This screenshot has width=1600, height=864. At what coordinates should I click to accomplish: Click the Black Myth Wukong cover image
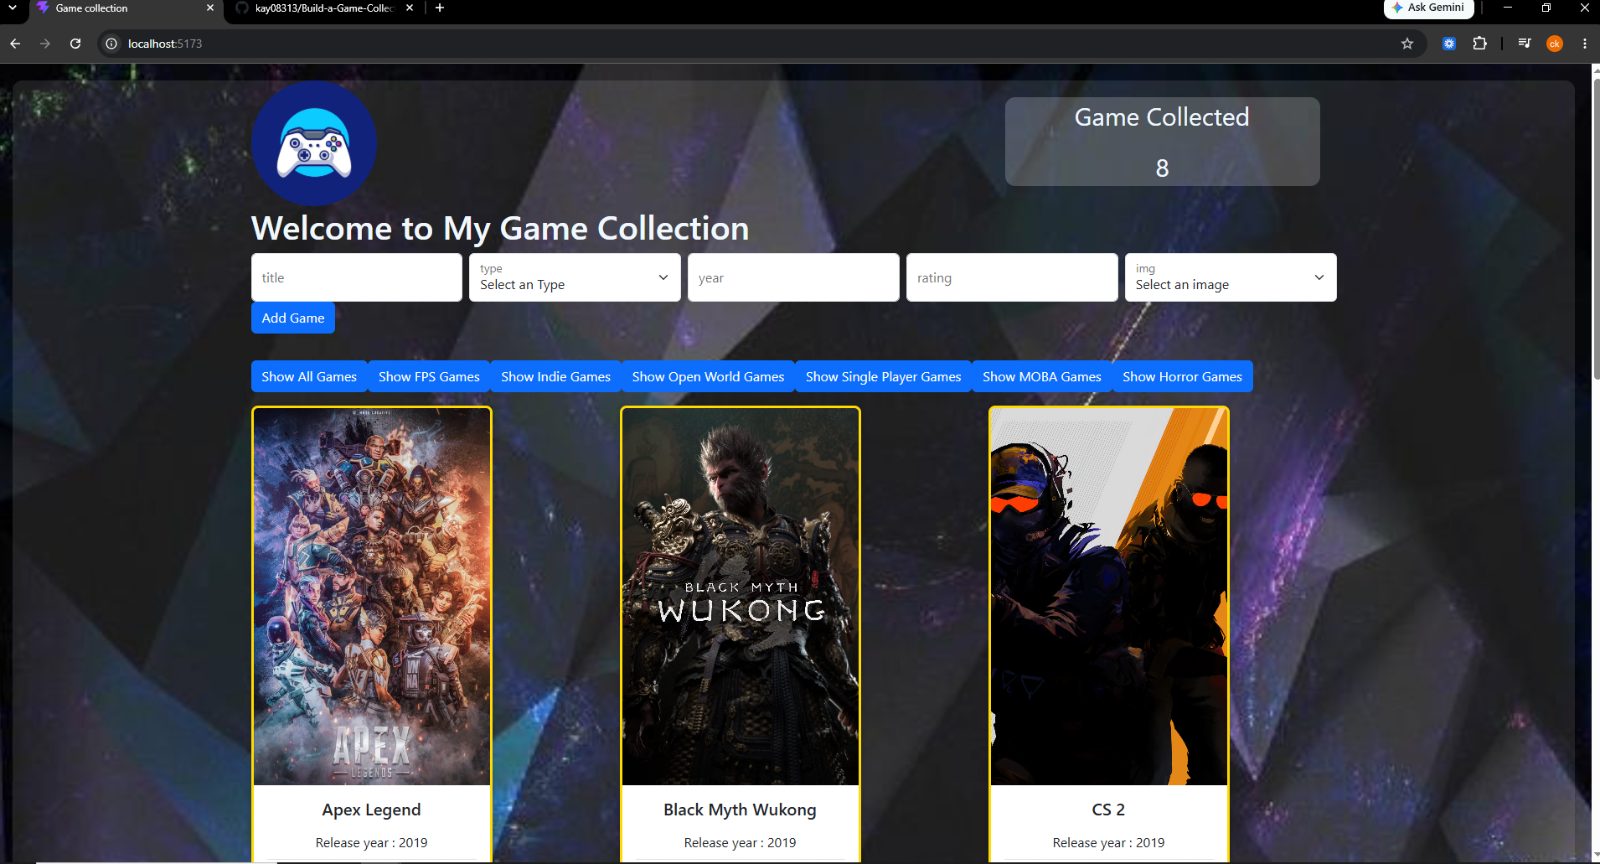coord(740,597)
